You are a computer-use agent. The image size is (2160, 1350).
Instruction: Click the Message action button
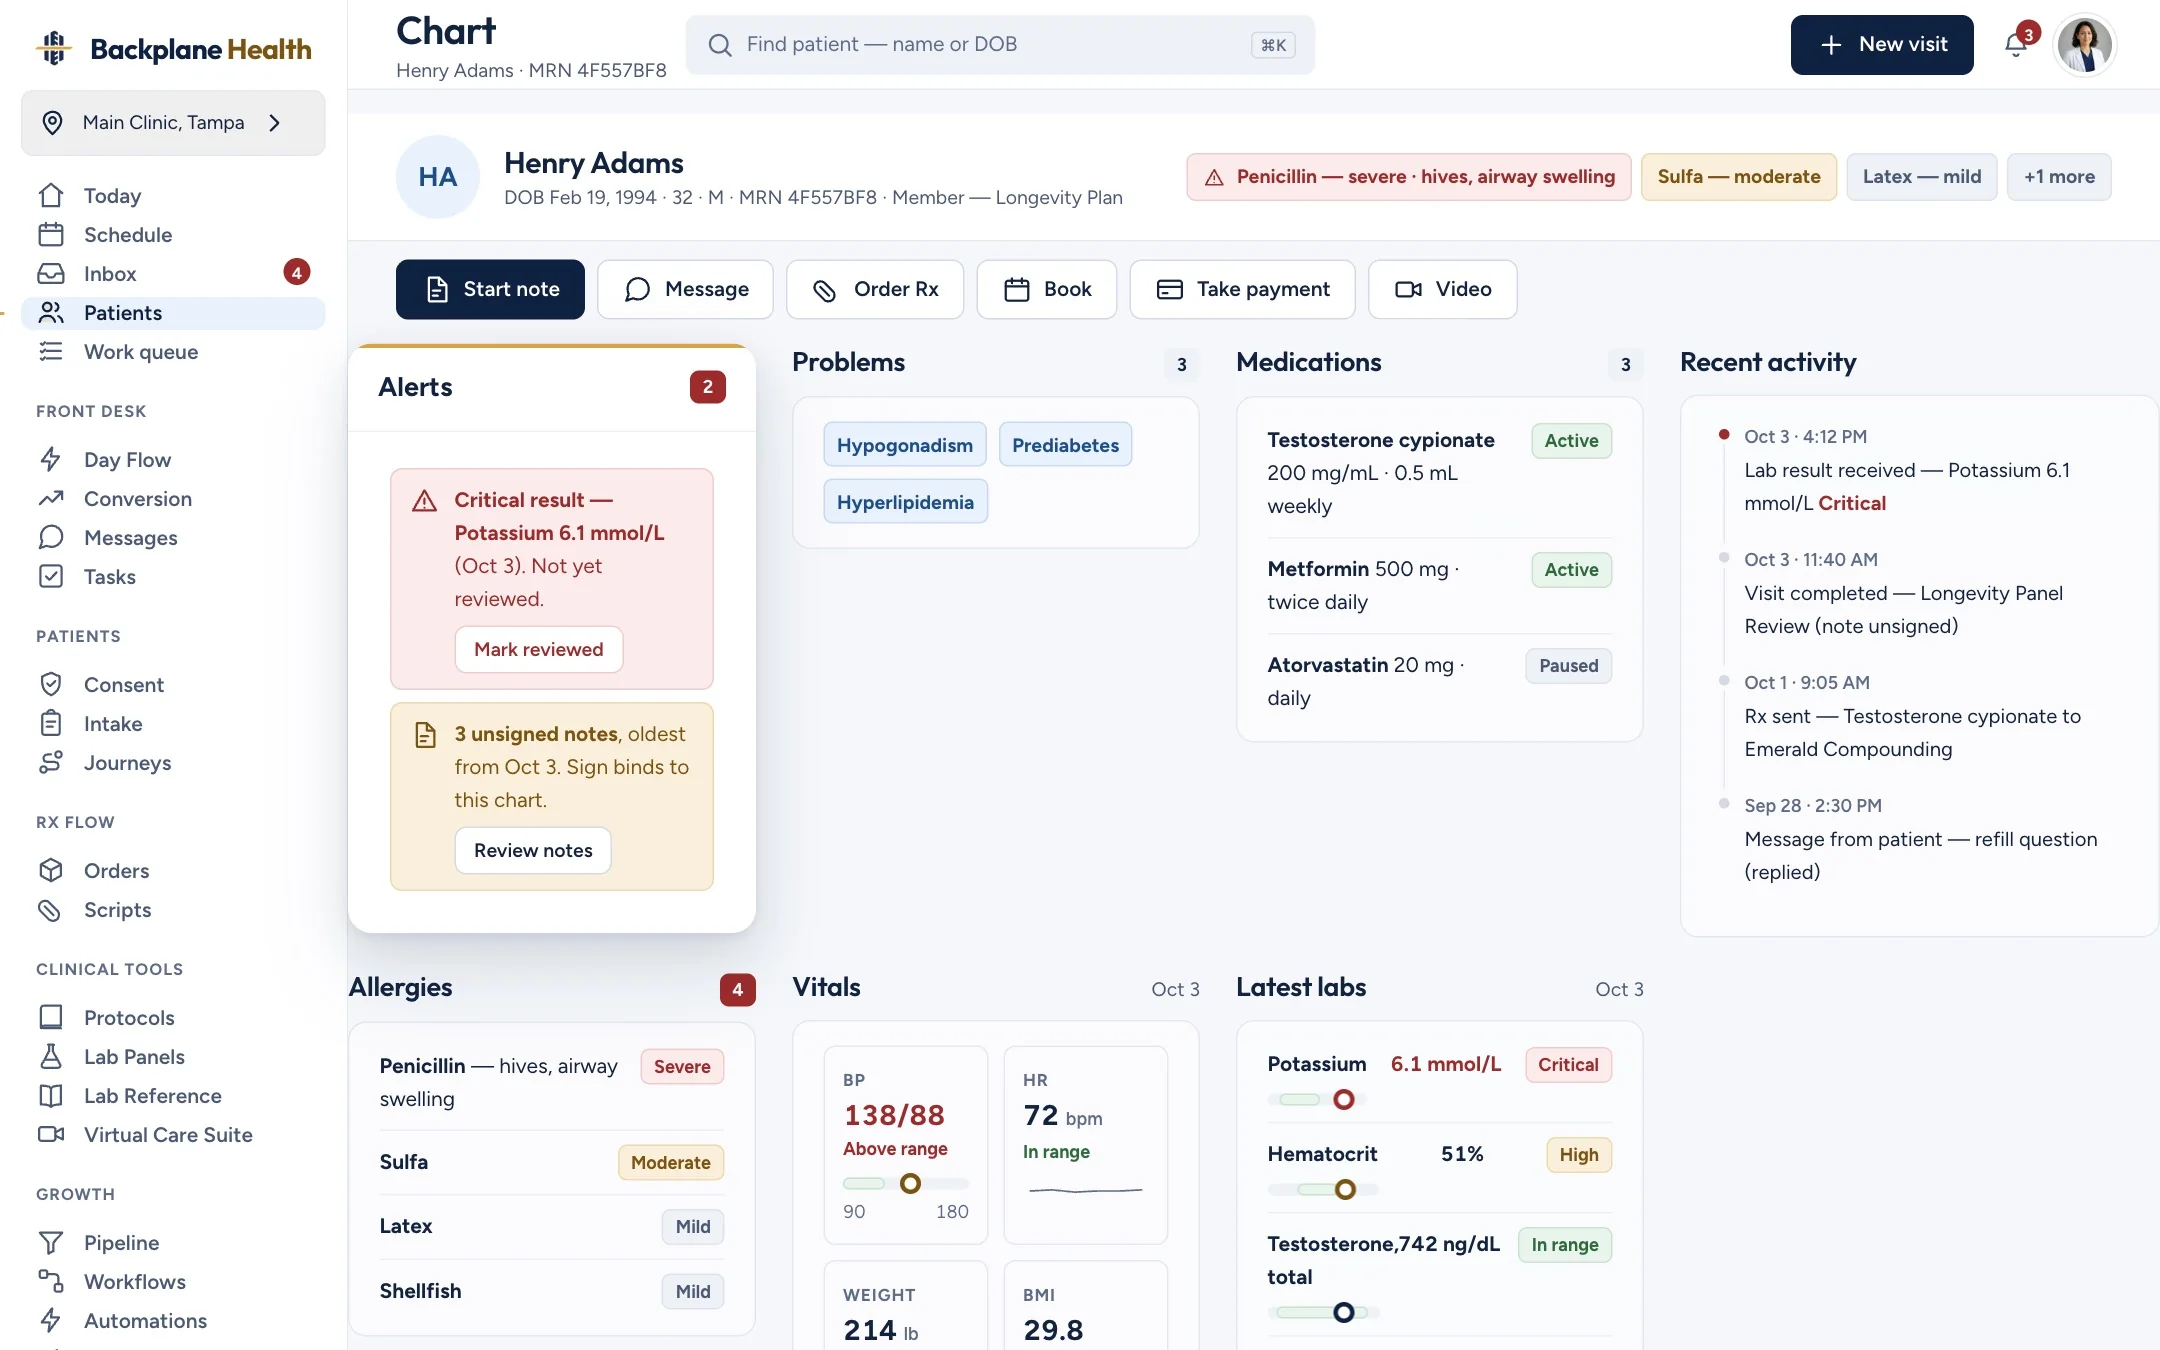pos(685,289)
